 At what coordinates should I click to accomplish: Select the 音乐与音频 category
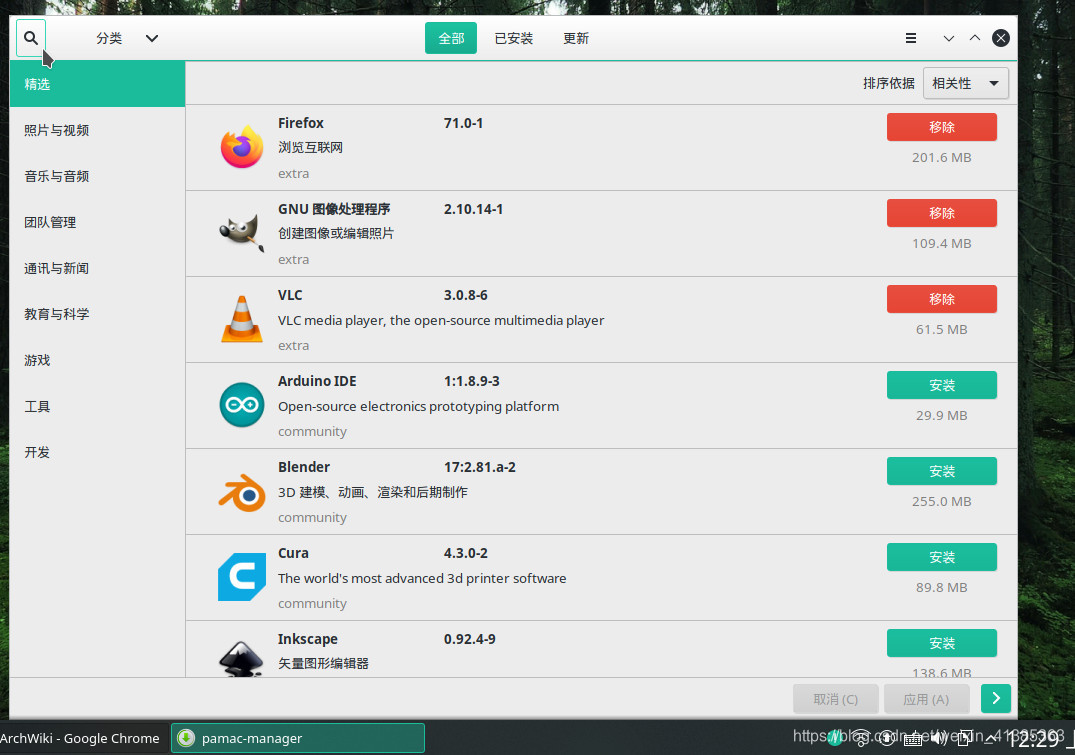97,176
